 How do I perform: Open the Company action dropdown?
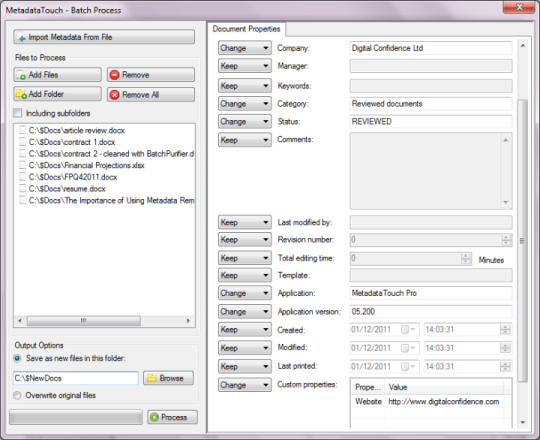(x=245, y=48)
